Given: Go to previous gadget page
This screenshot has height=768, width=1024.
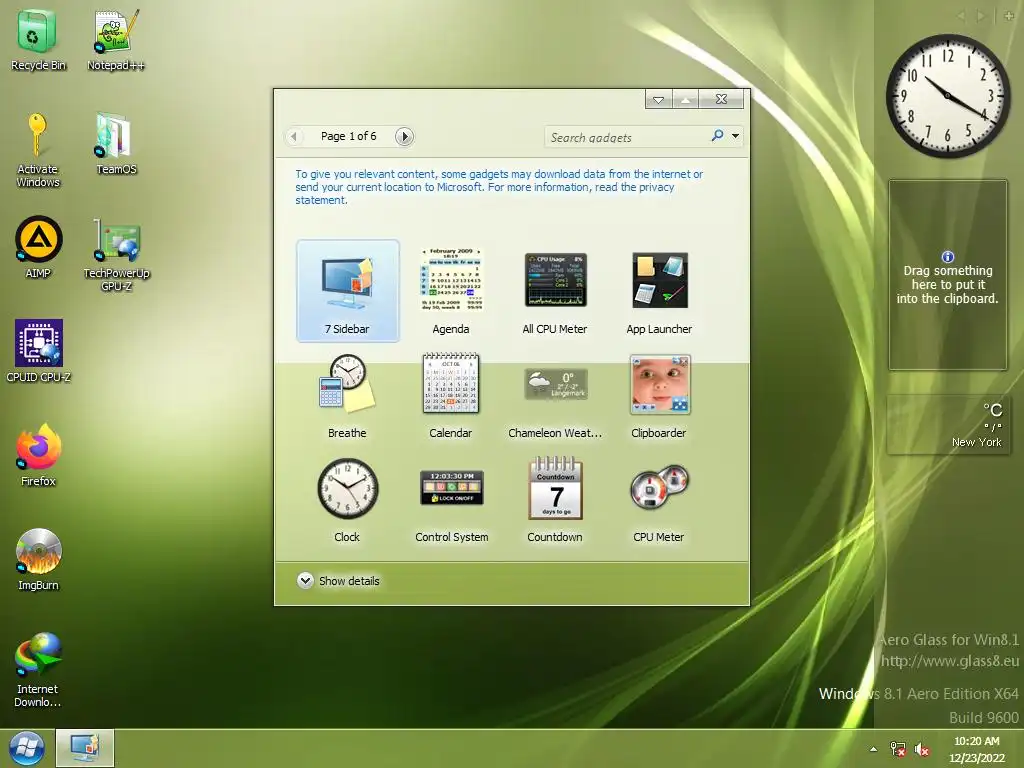Looking at the screenshot, I should point(294,136).
